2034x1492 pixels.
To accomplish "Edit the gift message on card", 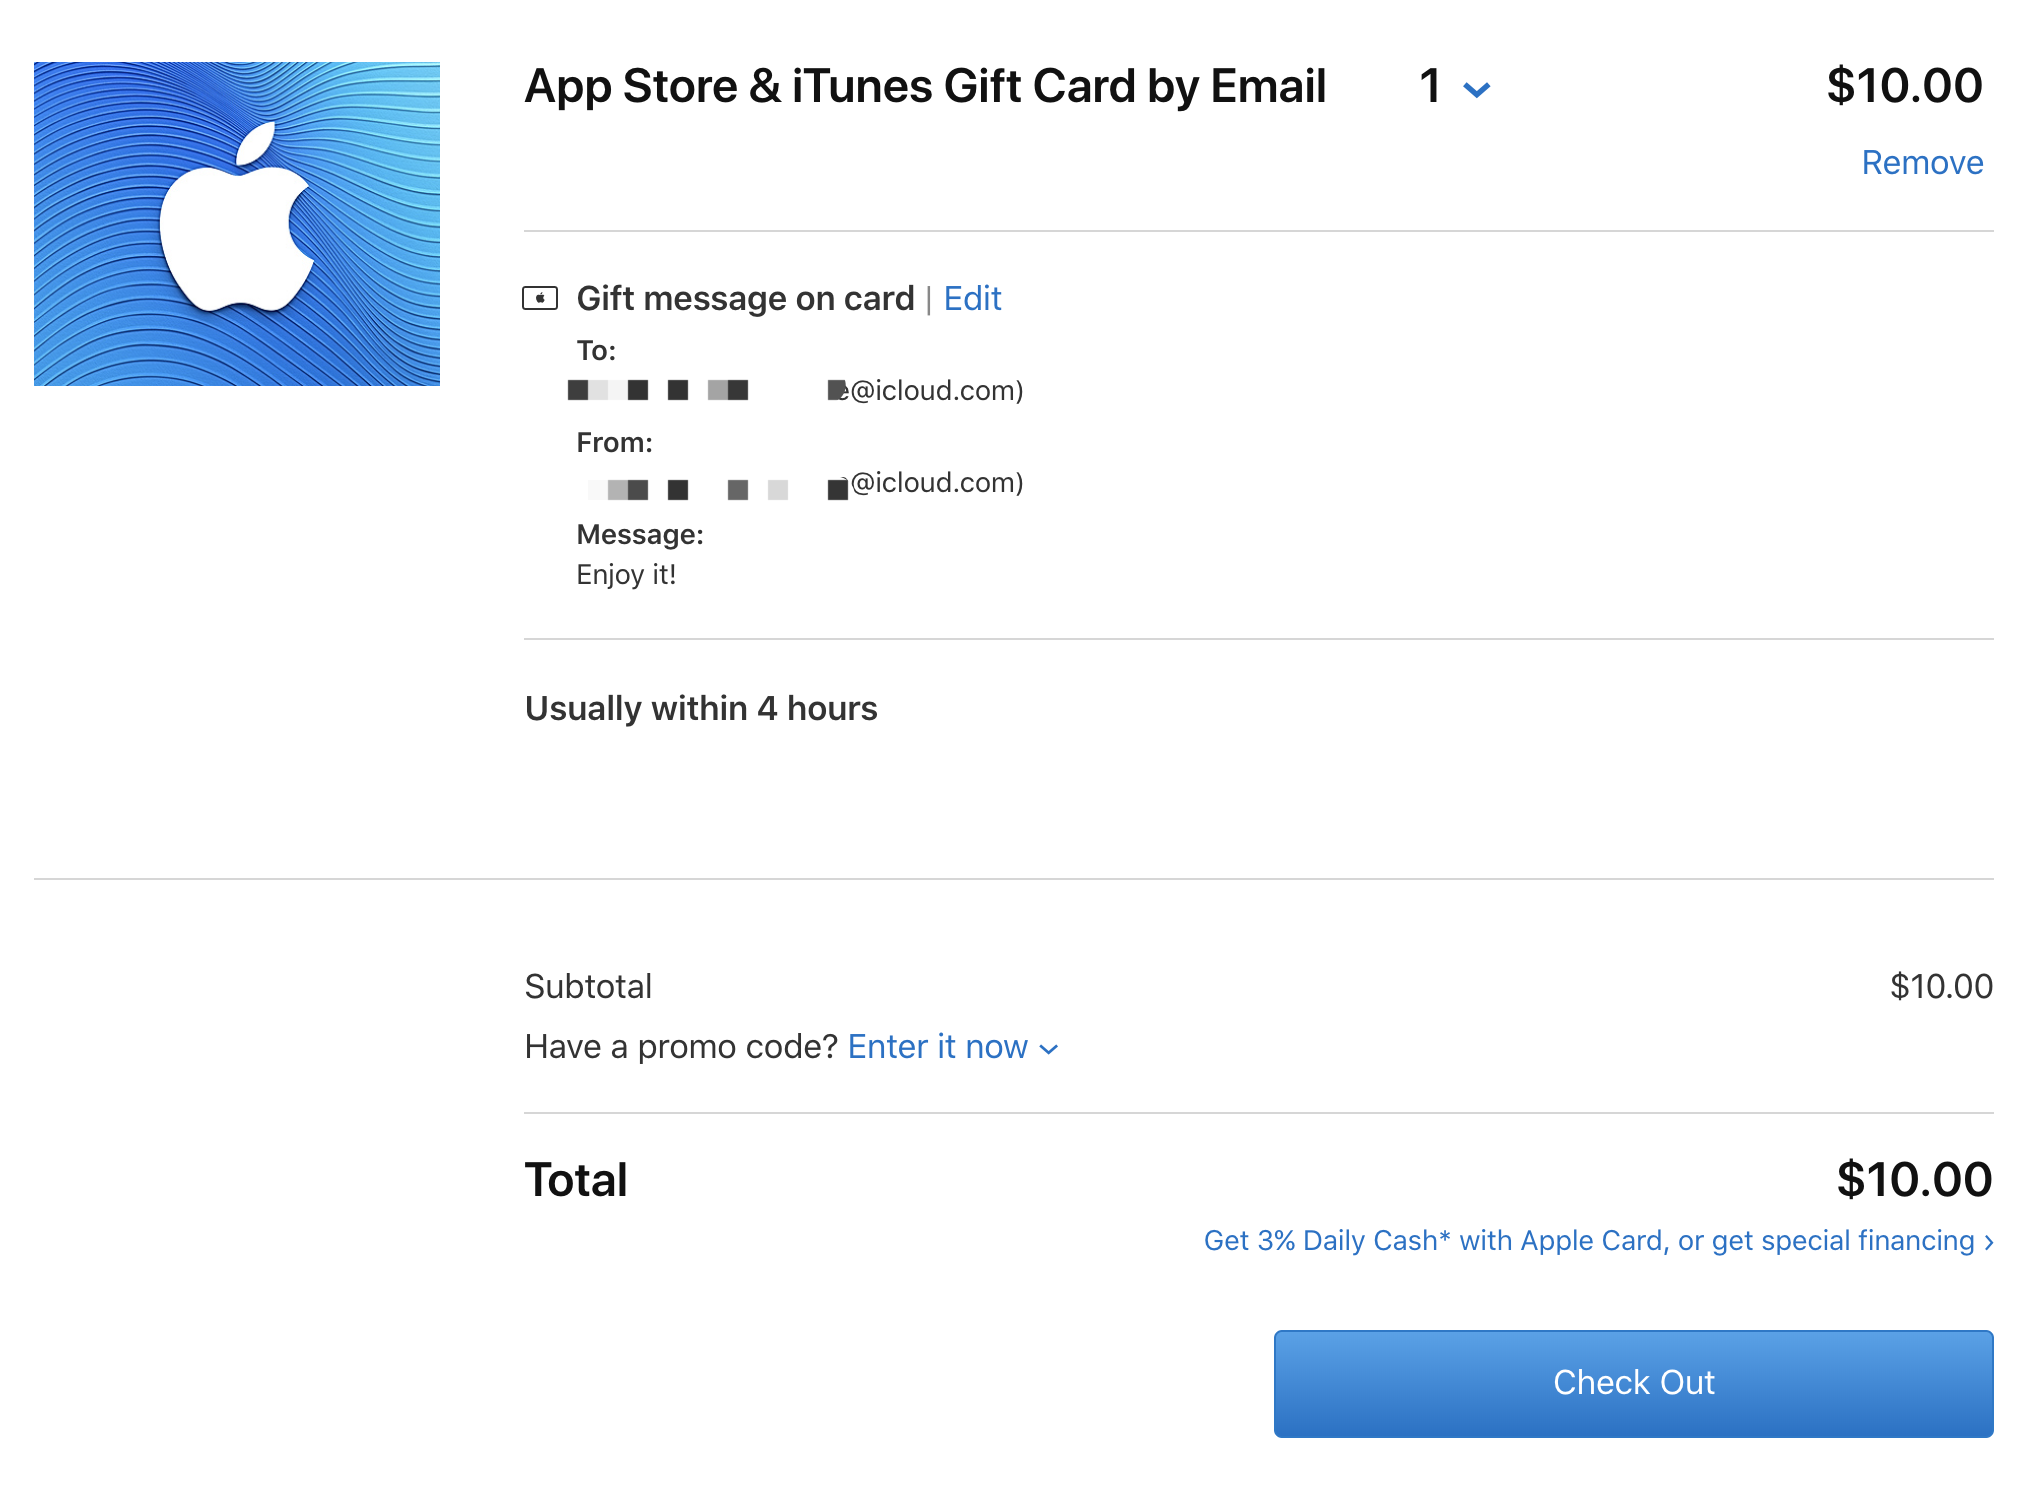I will pyautogui.click(x=972, y=298).
